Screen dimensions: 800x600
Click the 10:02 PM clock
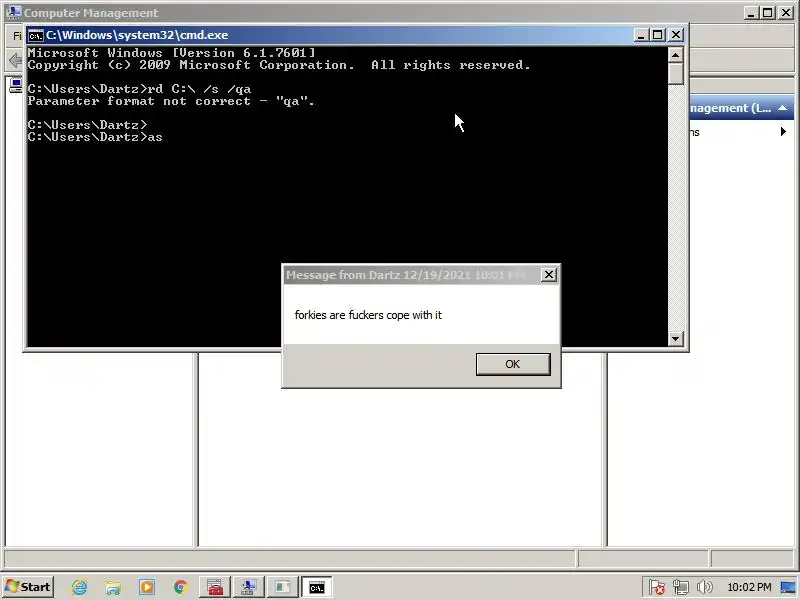coord(749,587)
